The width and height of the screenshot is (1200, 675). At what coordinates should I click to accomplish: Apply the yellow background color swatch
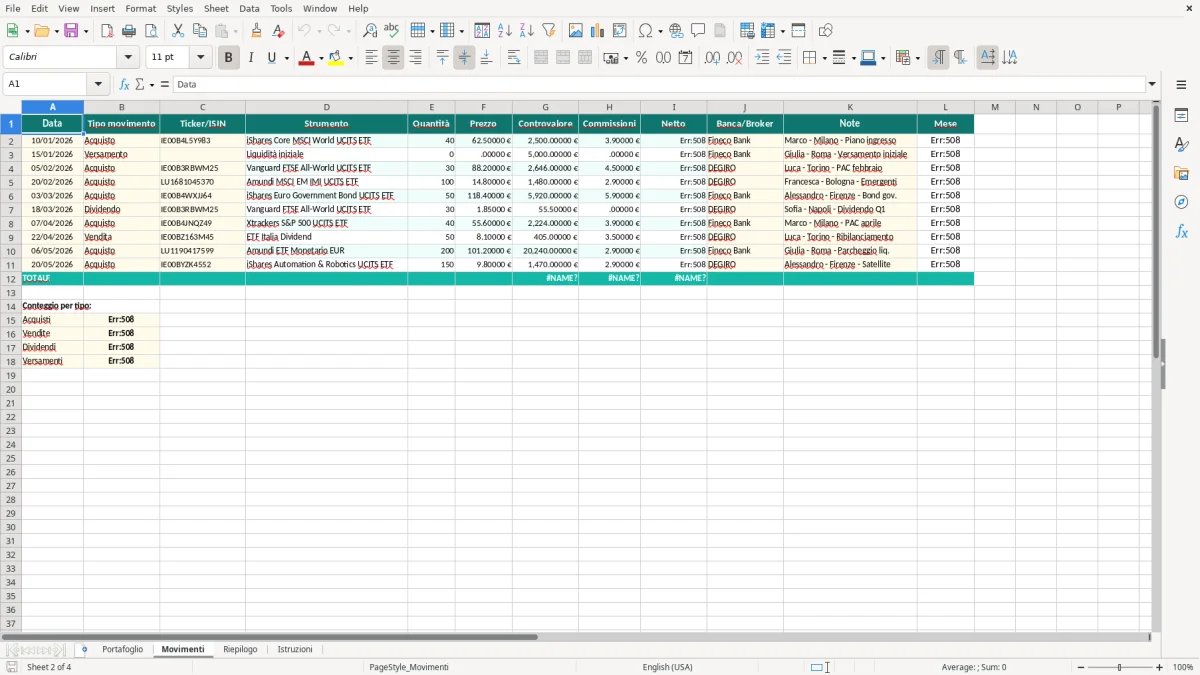point(335,58)
